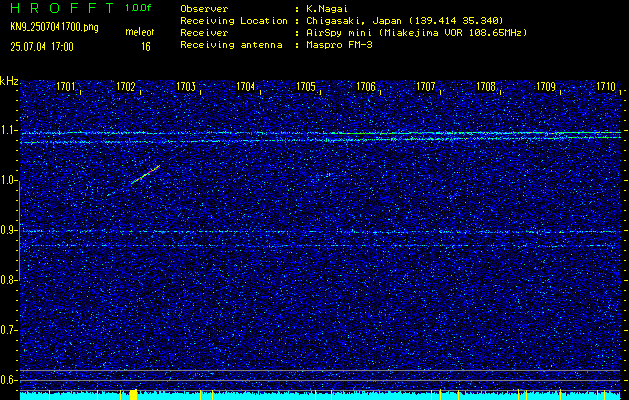Click the observer name K.Nagai
The width and height of the screenshot is (629, 400).
pos(326,9)
